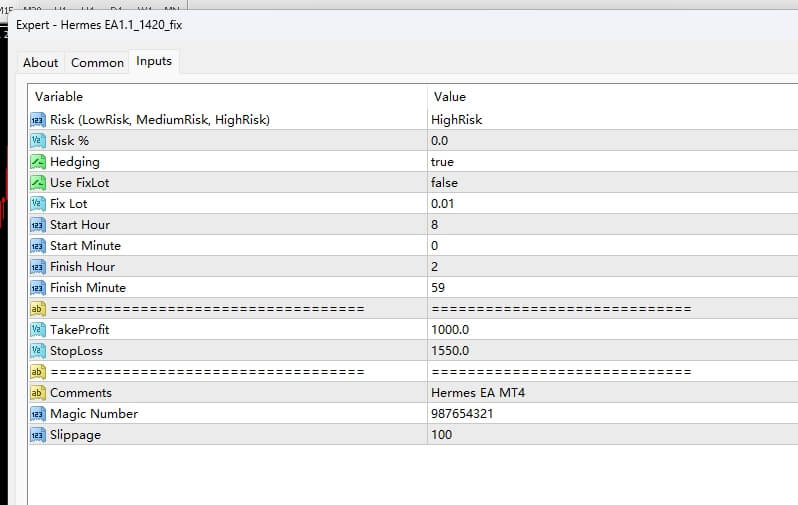Click the integer icon beside Start Hour
The width and height of the screenshot is (798, 505).
point(38,225)
